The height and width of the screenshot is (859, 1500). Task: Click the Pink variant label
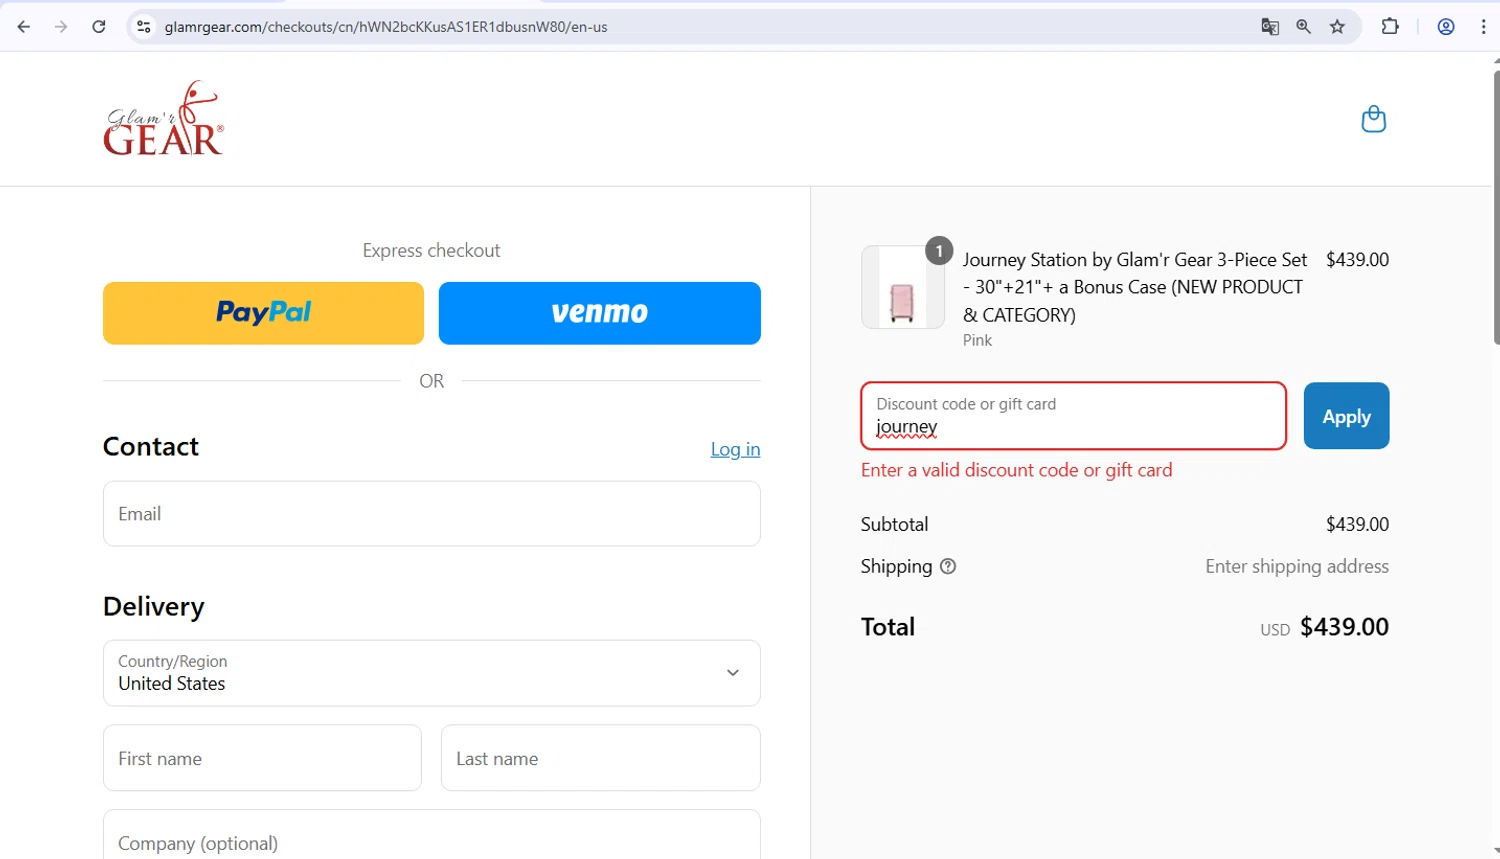[977, 340]
